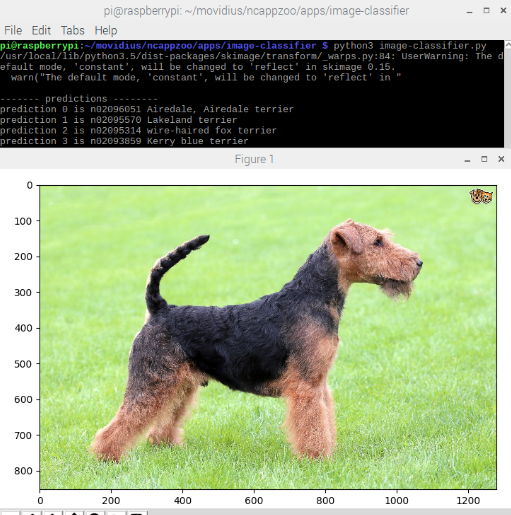Click the Airedale terrier prediction line
This screenshot has height=515, width=511.
pyautogui.click(x=147, y=109)
